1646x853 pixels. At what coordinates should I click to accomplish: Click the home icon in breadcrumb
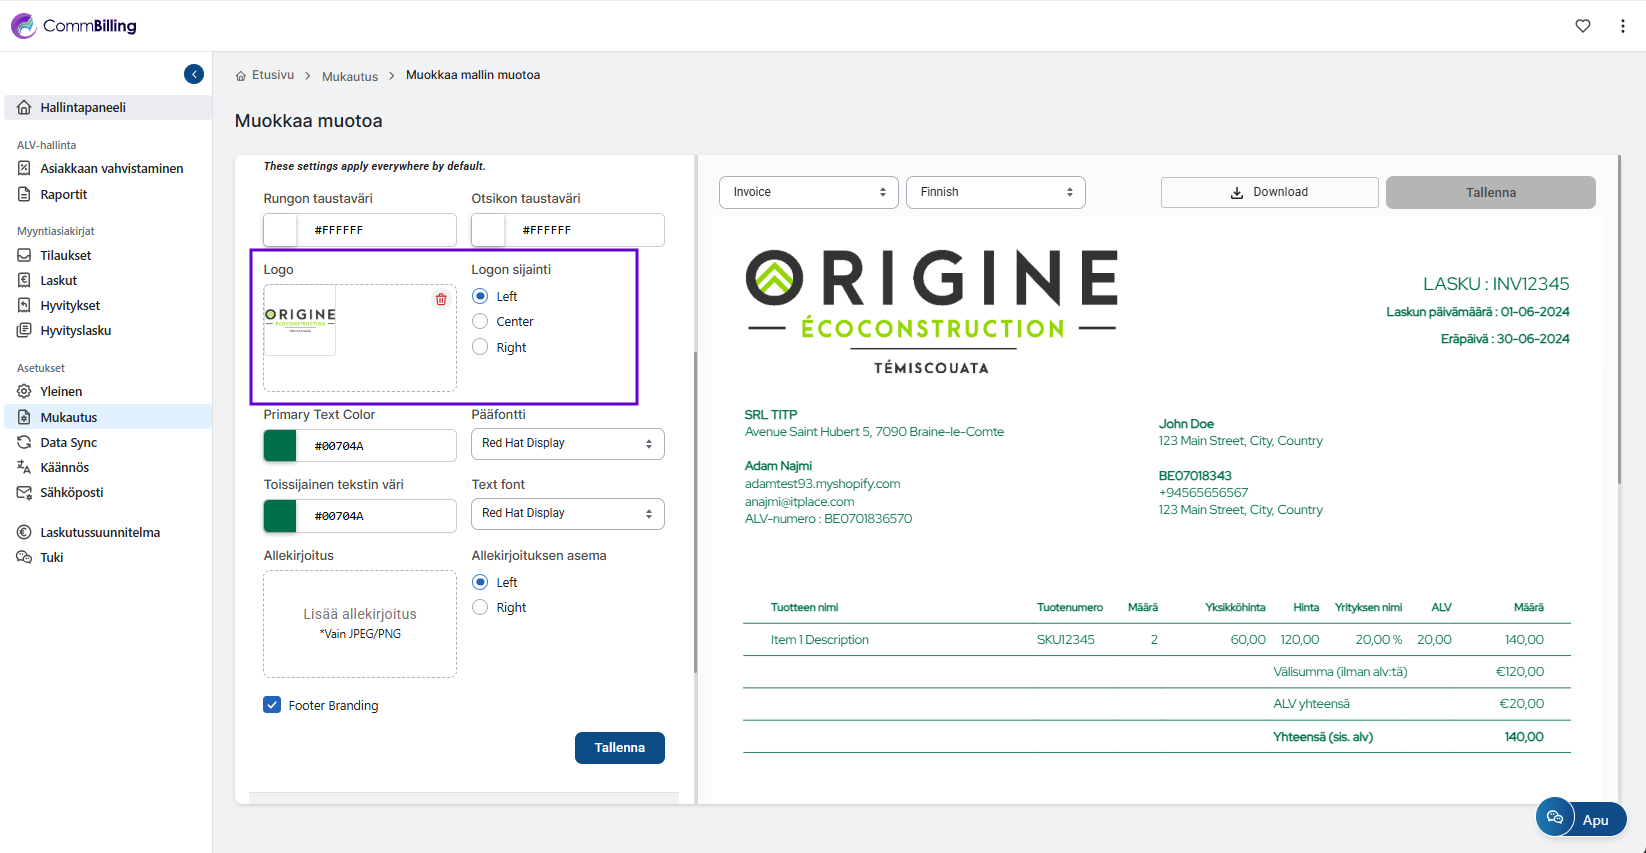click(241, 76)
